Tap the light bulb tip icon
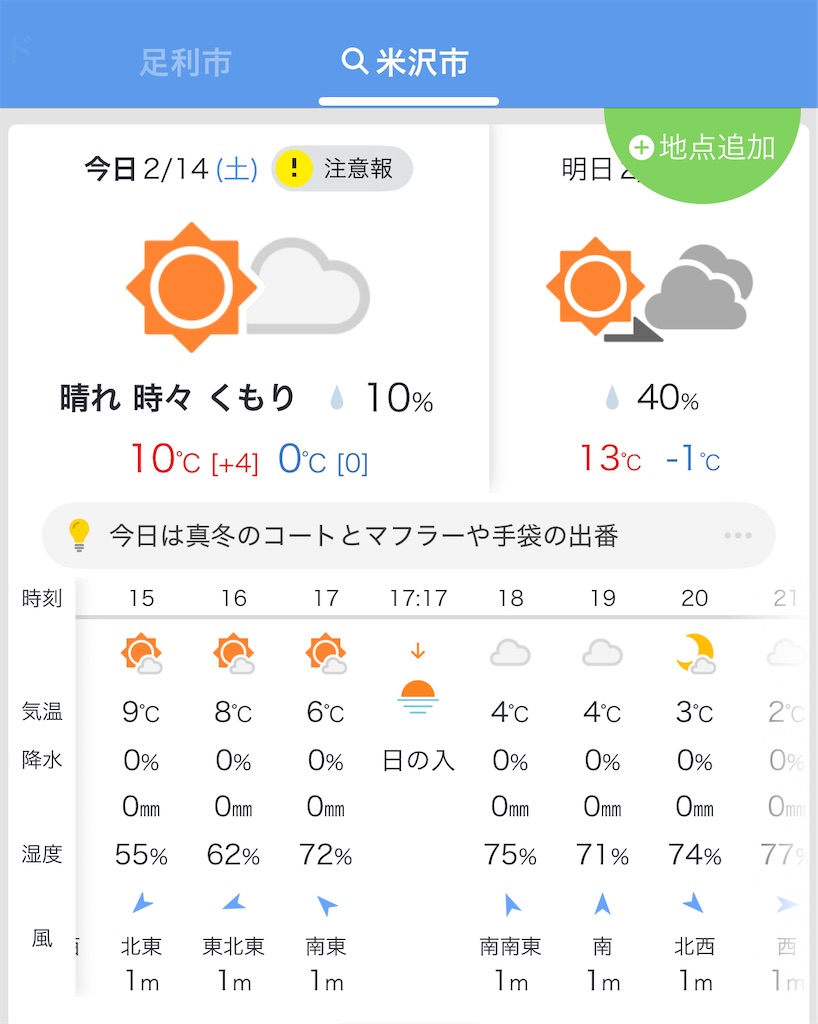Viewport: 818px width, 1024px height. coord(79,536)
